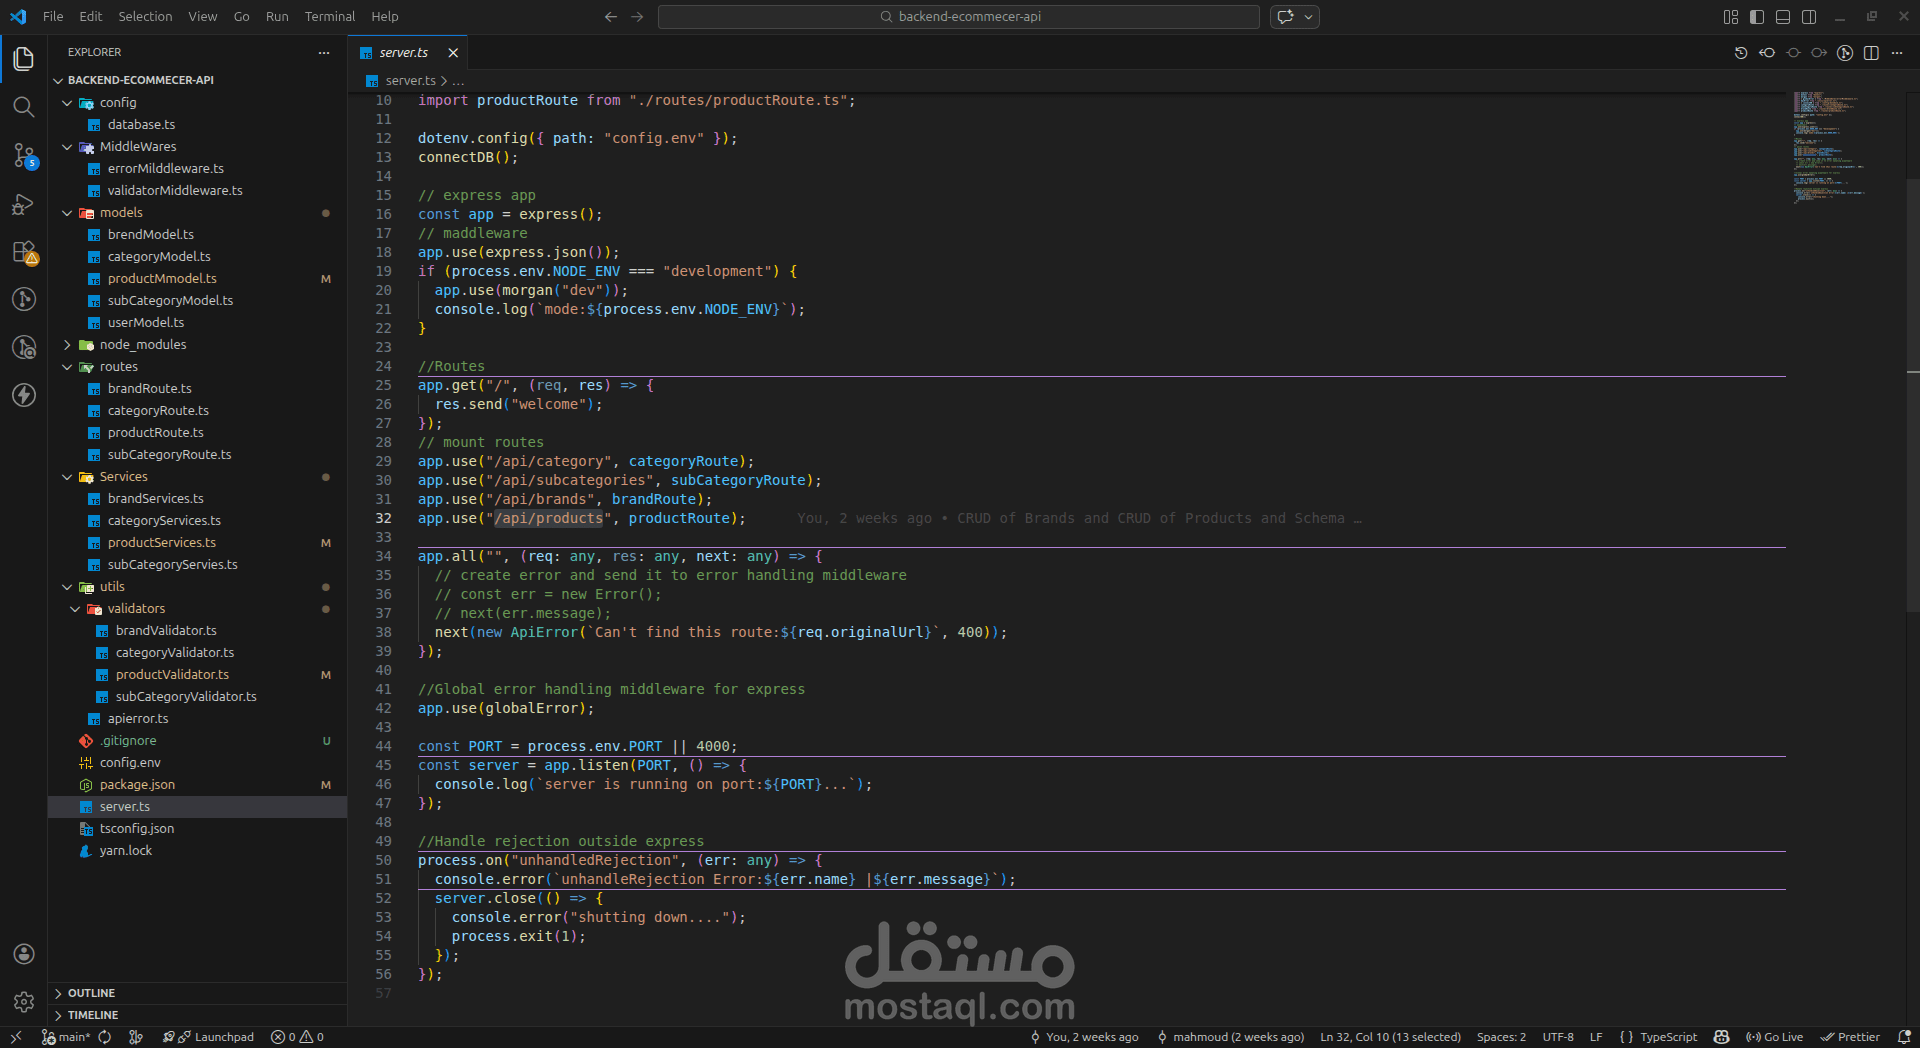Click the code minimap preview
The width and height of the screenshot is (1920, 1048).
coord(1828,148)
